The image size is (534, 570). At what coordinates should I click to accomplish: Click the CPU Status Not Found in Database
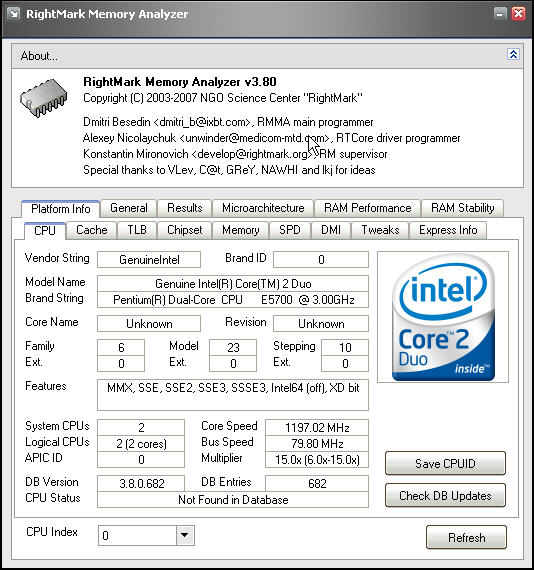[x=233, y=500]
